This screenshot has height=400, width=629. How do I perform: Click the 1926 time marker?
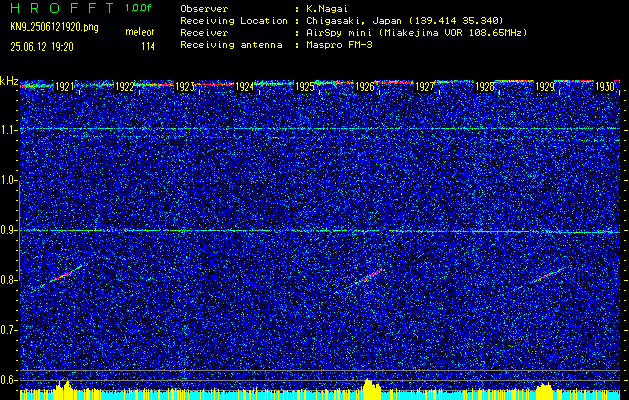[x=364, y=87]
